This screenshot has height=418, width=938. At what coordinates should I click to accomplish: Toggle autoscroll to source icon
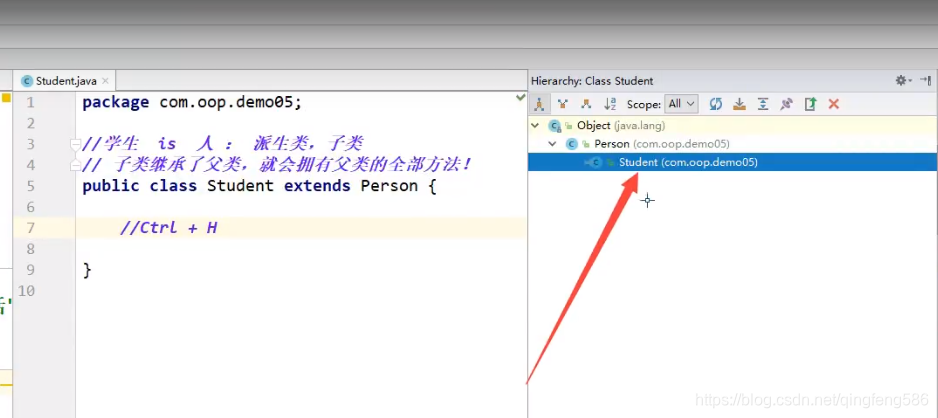coord(739,104)
